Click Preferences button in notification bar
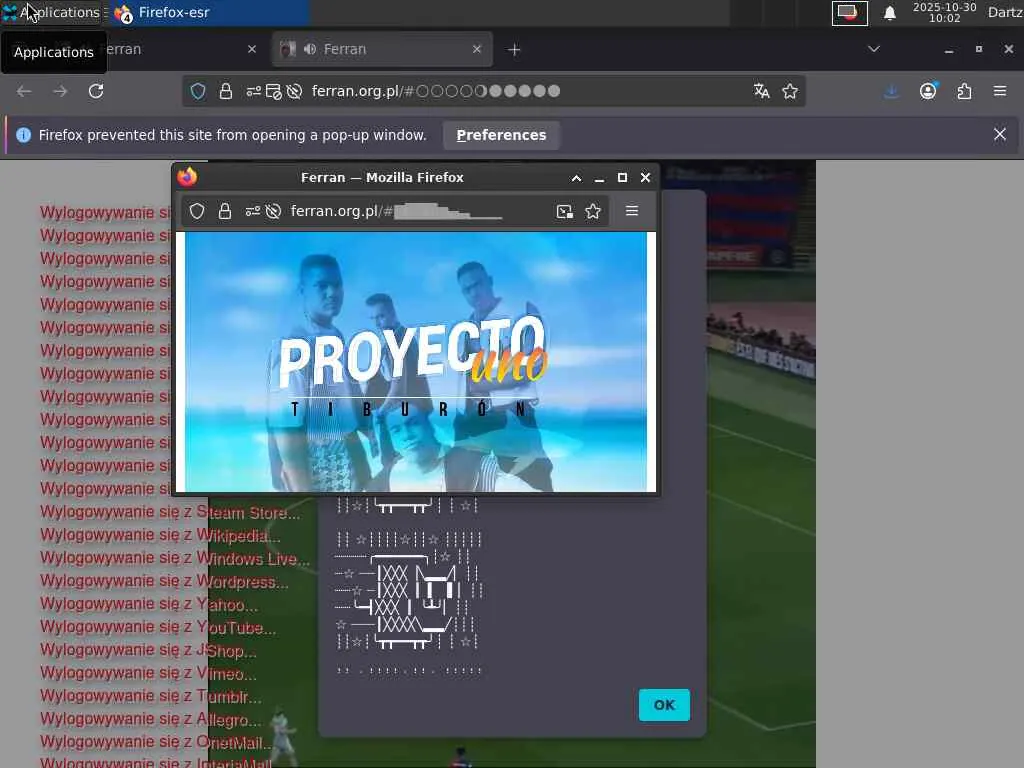This screenshot has width=1024, height=768. pyautogui.click(x=501, y=135)
